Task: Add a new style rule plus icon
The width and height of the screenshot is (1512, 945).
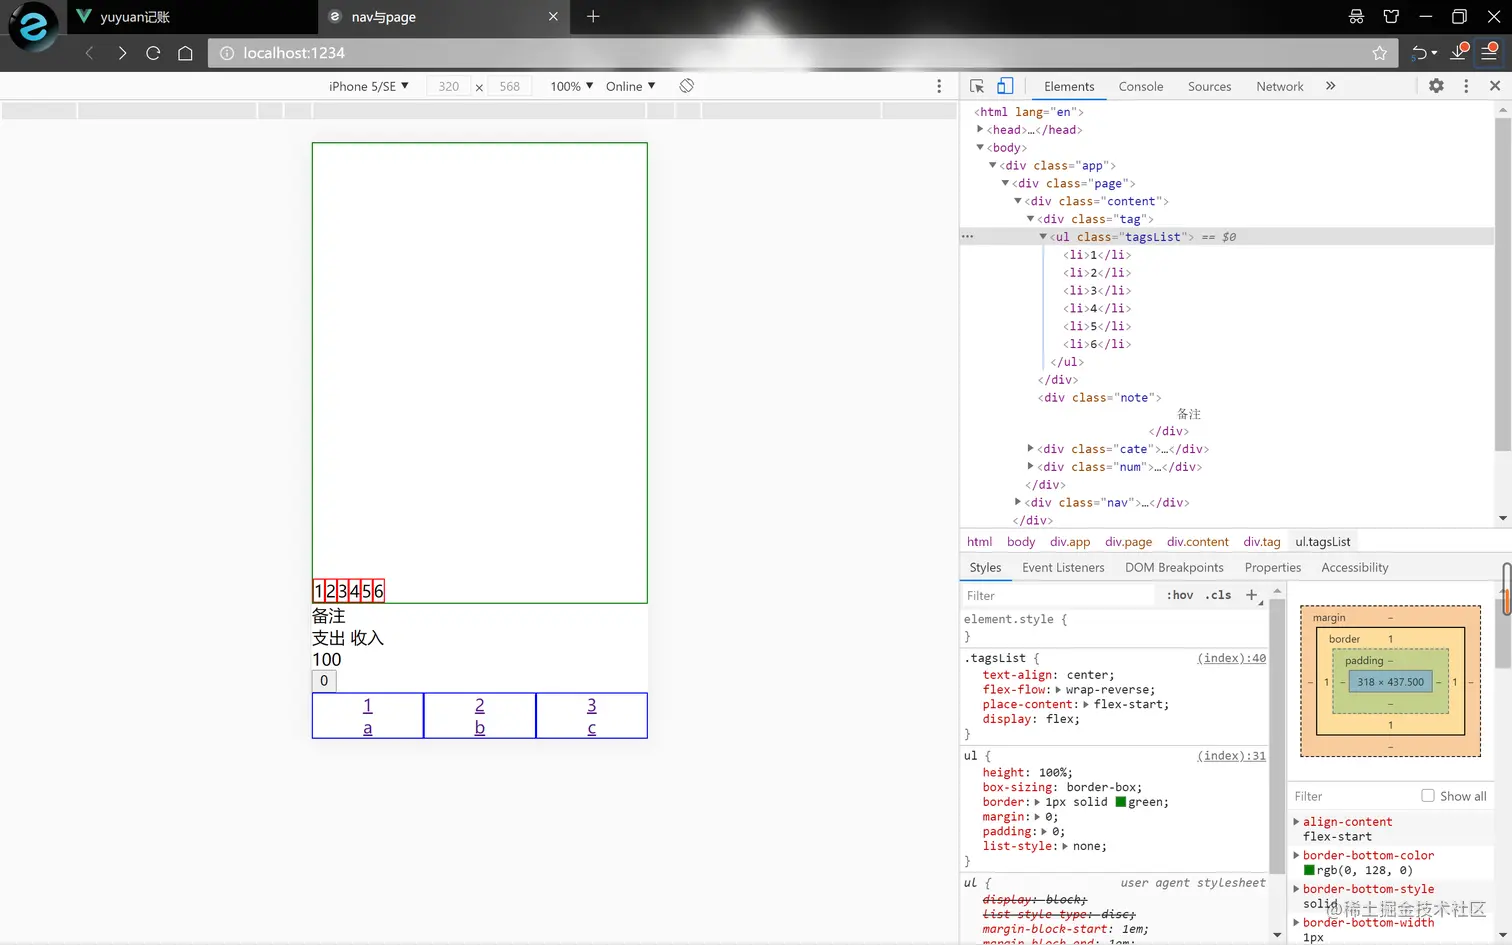Action: pos(1251,595)
